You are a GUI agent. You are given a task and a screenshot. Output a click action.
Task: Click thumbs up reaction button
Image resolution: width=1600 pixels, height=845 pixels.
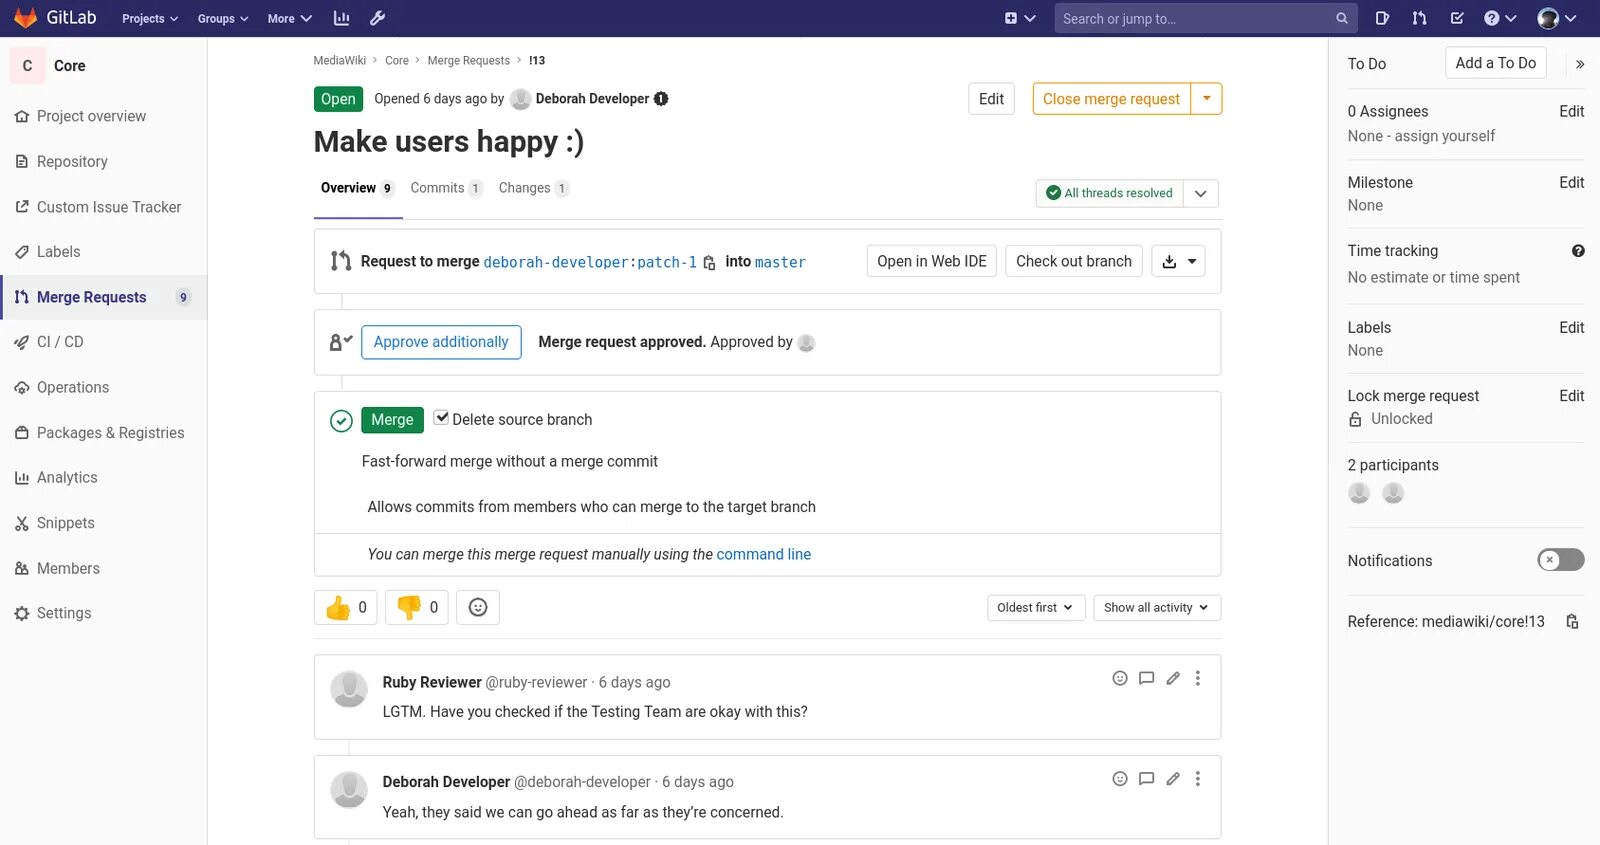point(345,607)
